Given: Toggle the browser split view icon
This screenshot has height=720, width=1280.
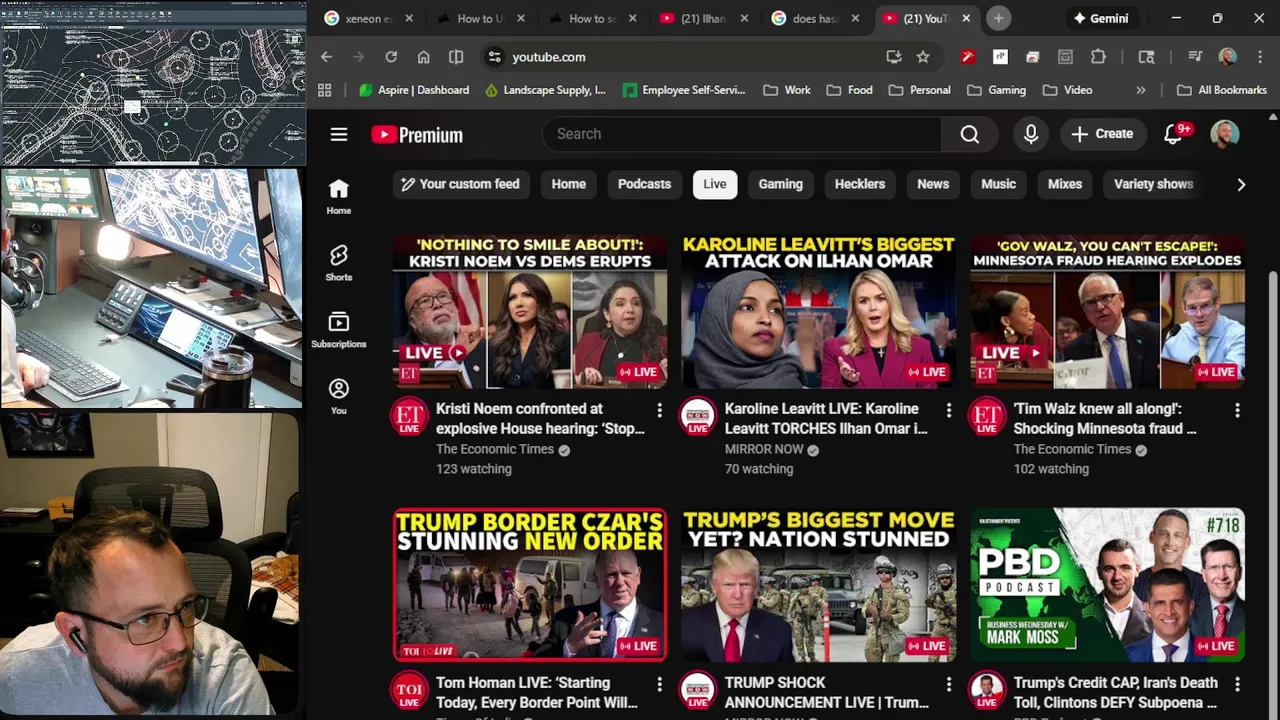Looking at the screenshot, I should (456, 57).
